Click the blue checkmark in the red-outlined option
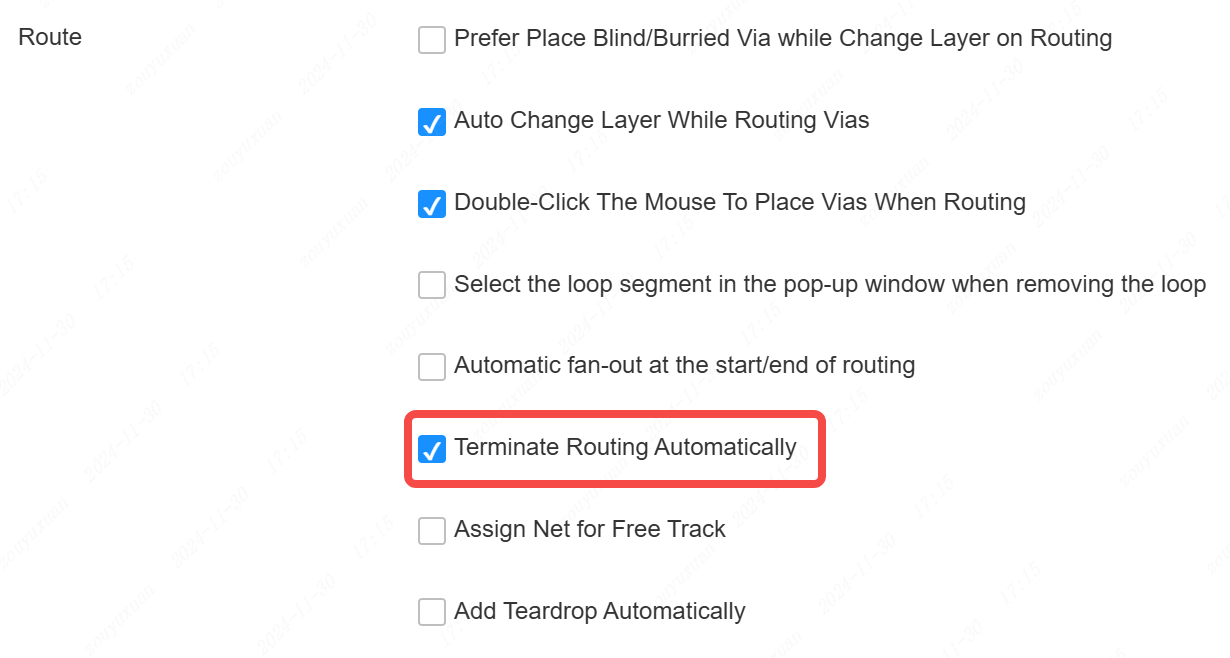This screenshot has height=658, width=1230. pos(432,449)
